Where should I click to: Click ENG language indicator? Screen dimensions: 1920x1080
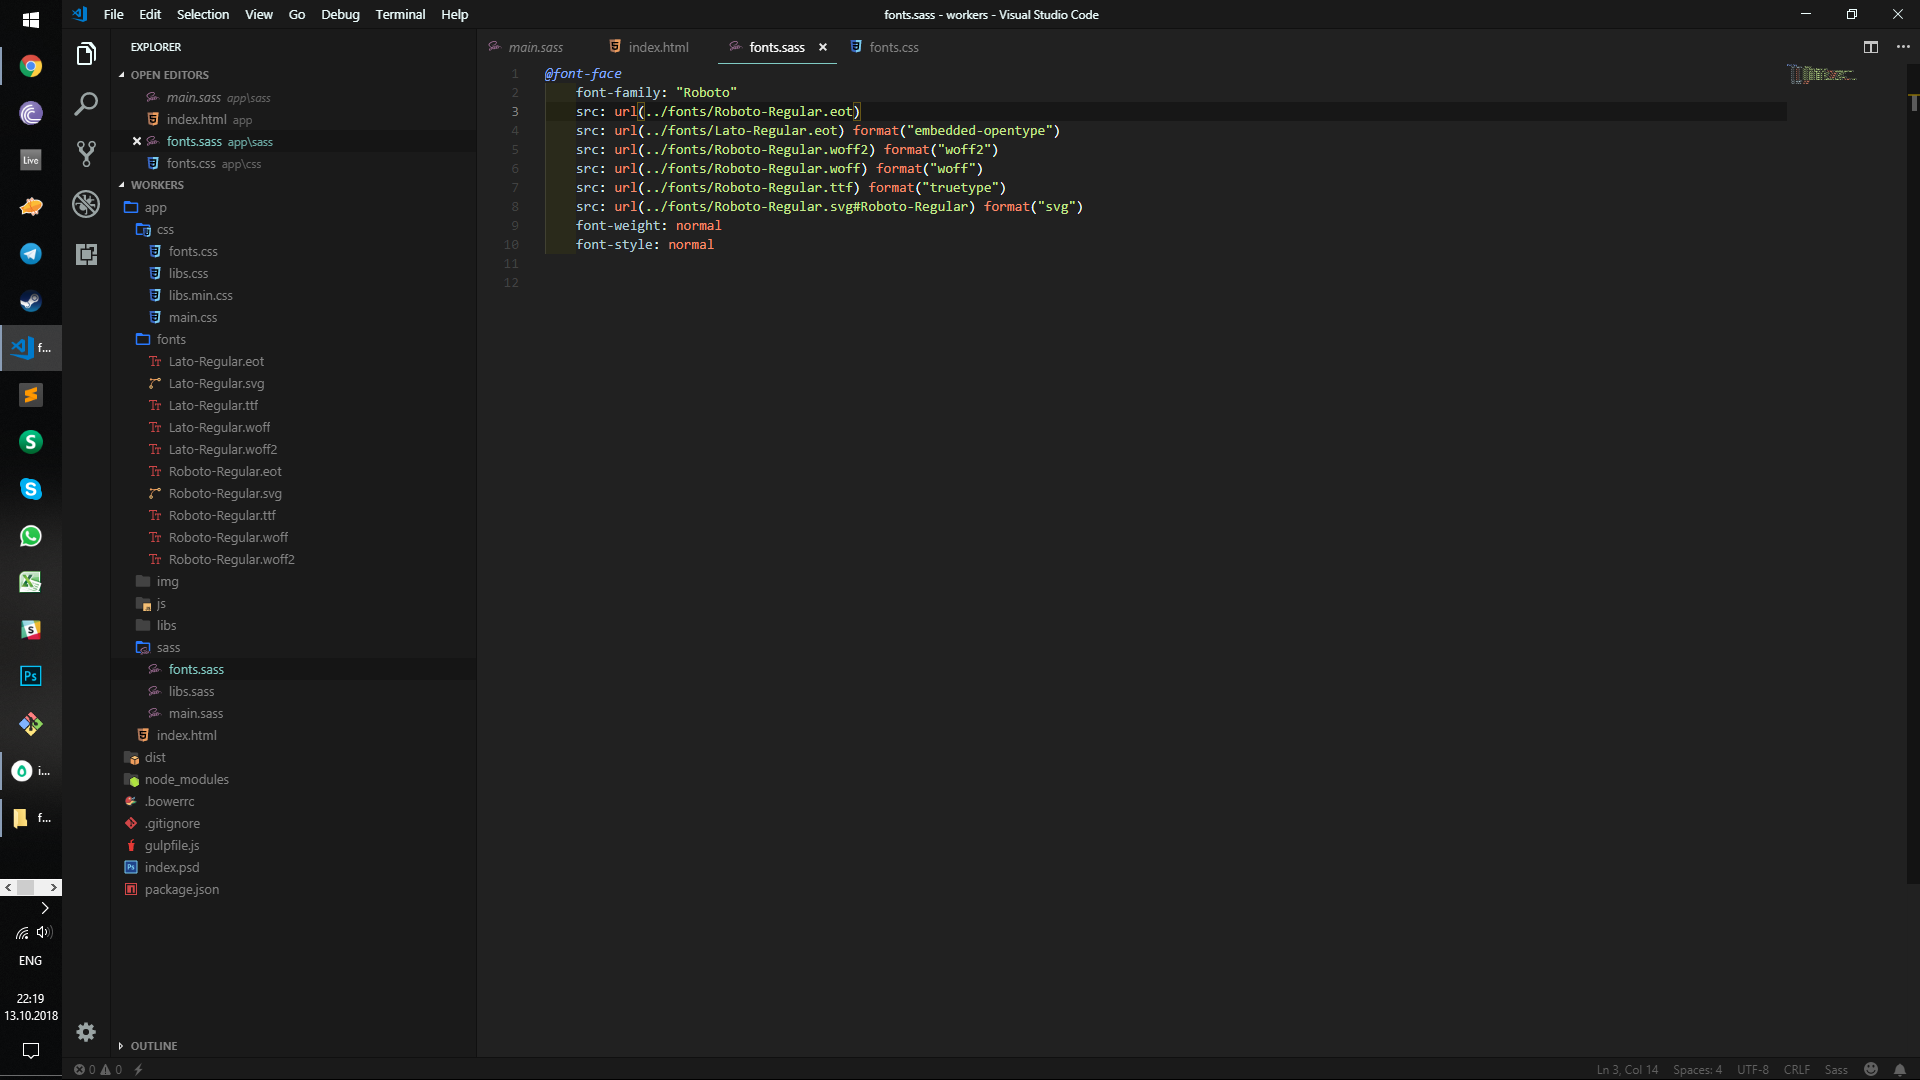(x=30, y=960)
